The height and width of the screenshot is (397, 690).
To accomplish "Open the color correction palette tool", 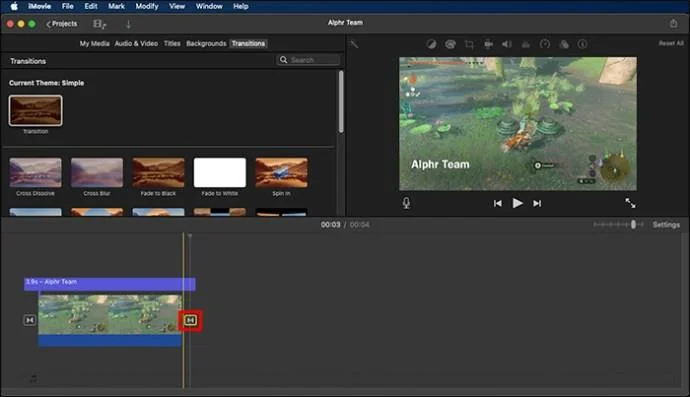I will pos(450,44).
